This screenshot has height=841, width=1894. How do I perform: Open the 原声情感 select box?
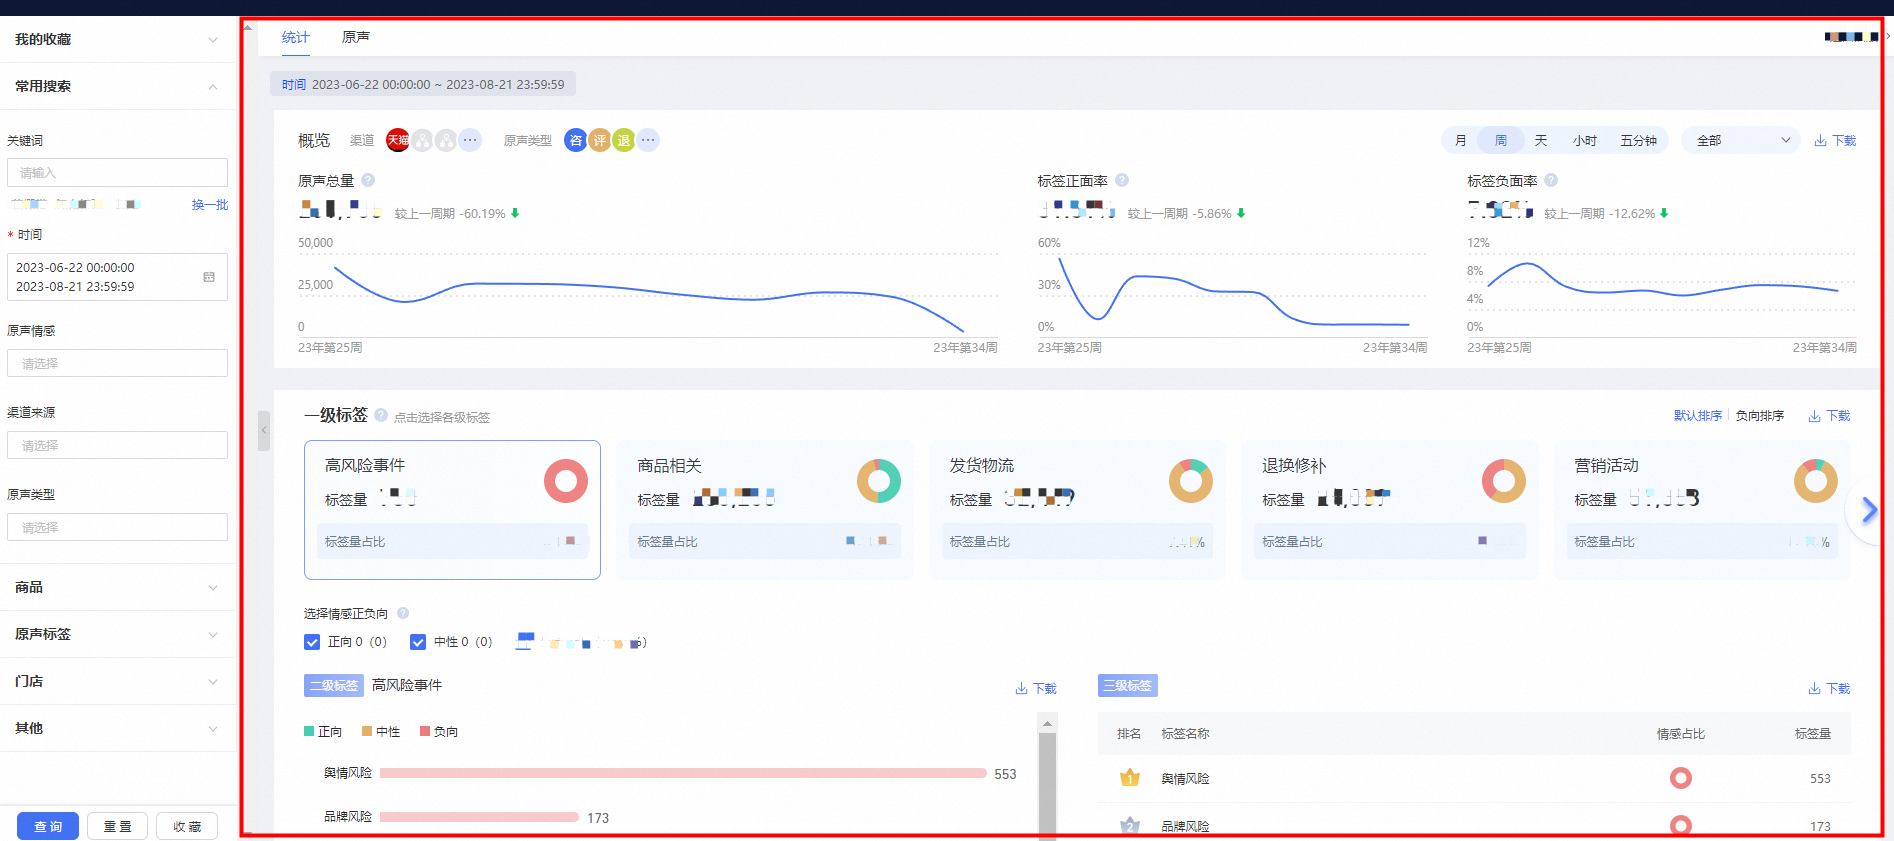tap(117, 363)
